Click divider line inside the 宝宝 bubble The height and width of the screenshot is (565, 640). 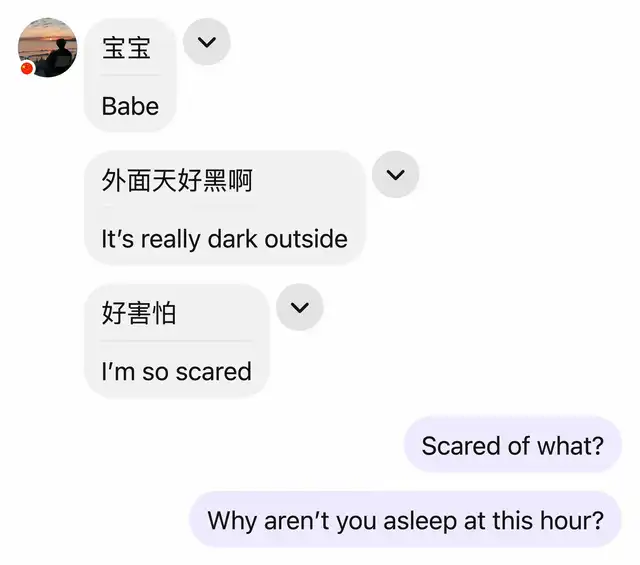click(x=130, y=75)
